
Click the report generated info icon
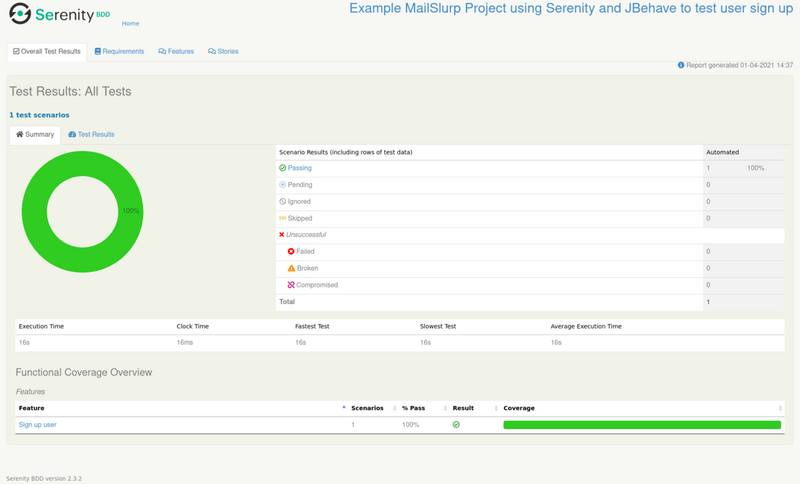coord(681,65)
